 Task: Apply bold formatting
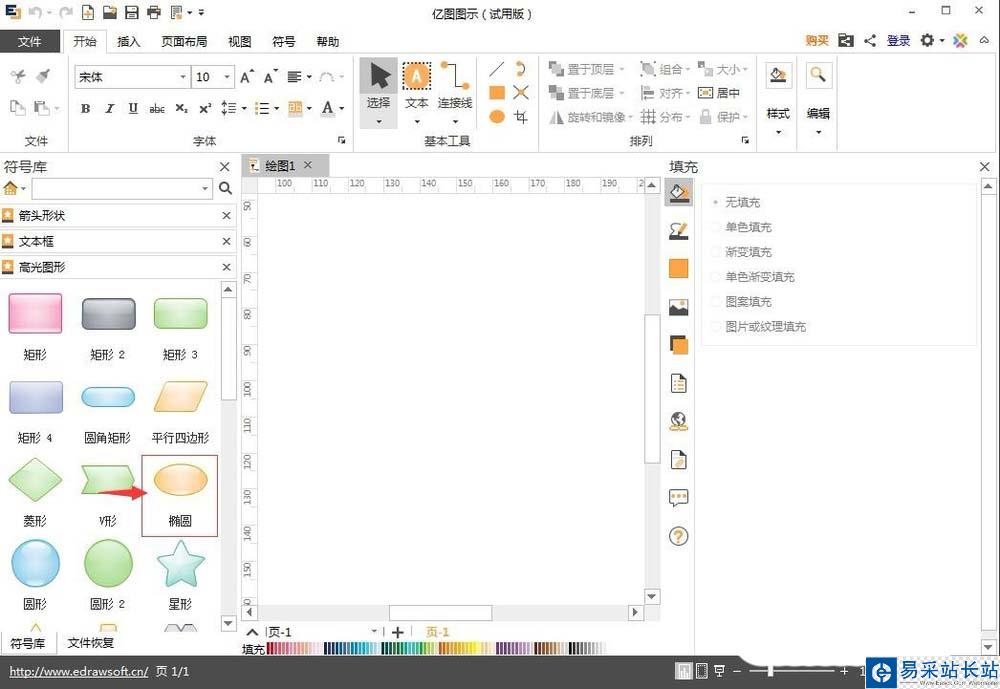tap(85, 108)
